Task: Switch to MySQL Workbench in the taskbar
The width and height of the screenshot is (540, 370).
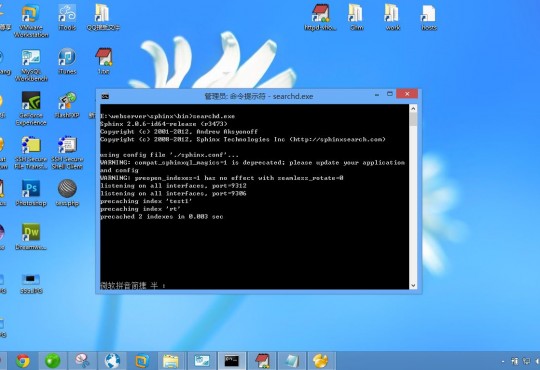Action: click(202, 361)
